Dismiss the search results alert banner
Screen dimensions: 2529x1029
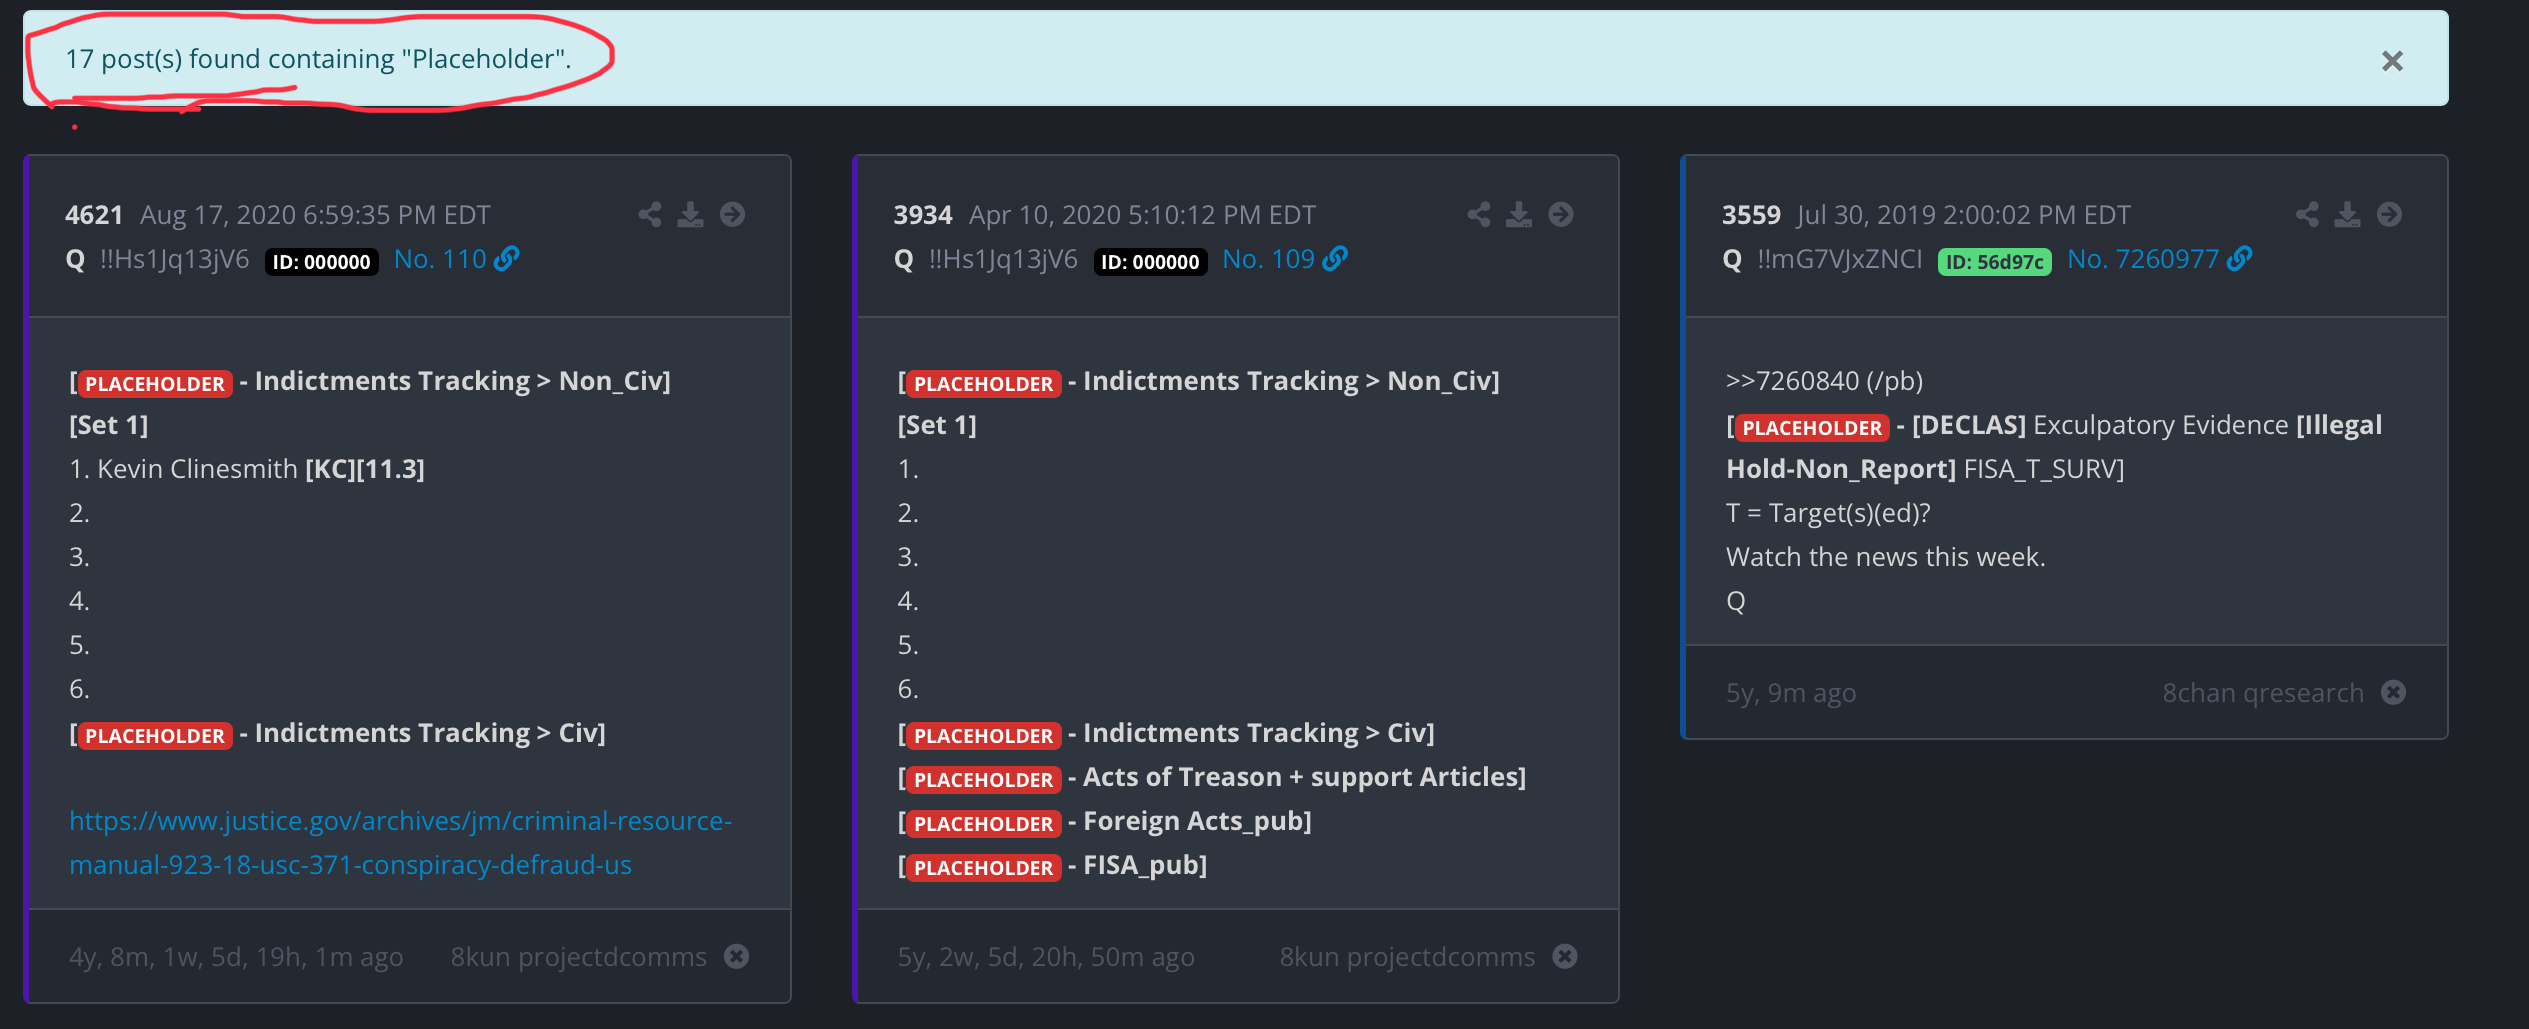(x=2391, y=61)
